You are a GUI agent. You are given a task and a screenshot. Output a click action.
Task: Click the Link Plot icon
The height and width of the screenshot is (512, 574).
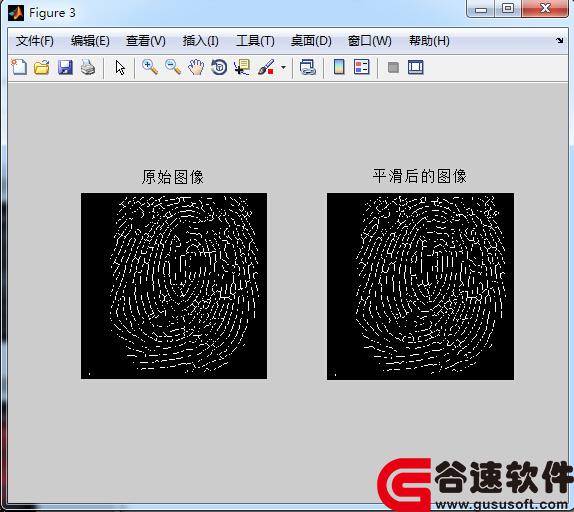coord(308,68)
